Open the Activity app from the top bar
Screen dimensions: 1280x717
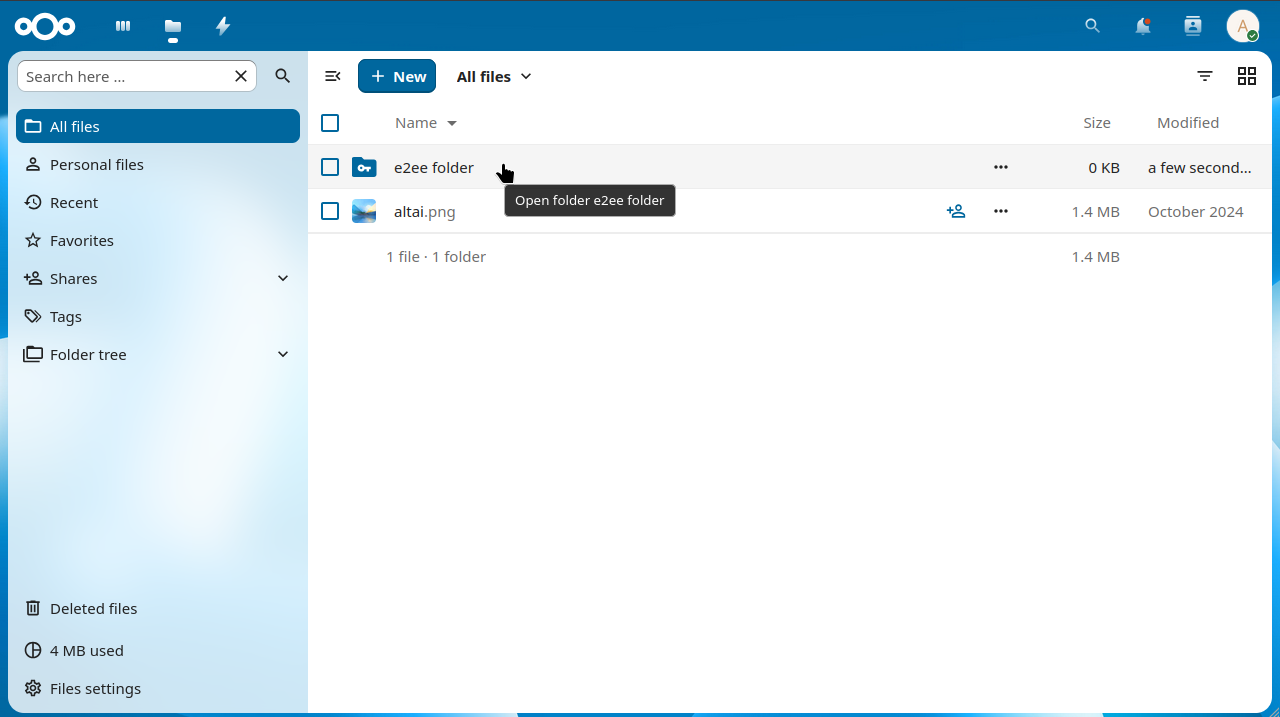click(222, 26)
